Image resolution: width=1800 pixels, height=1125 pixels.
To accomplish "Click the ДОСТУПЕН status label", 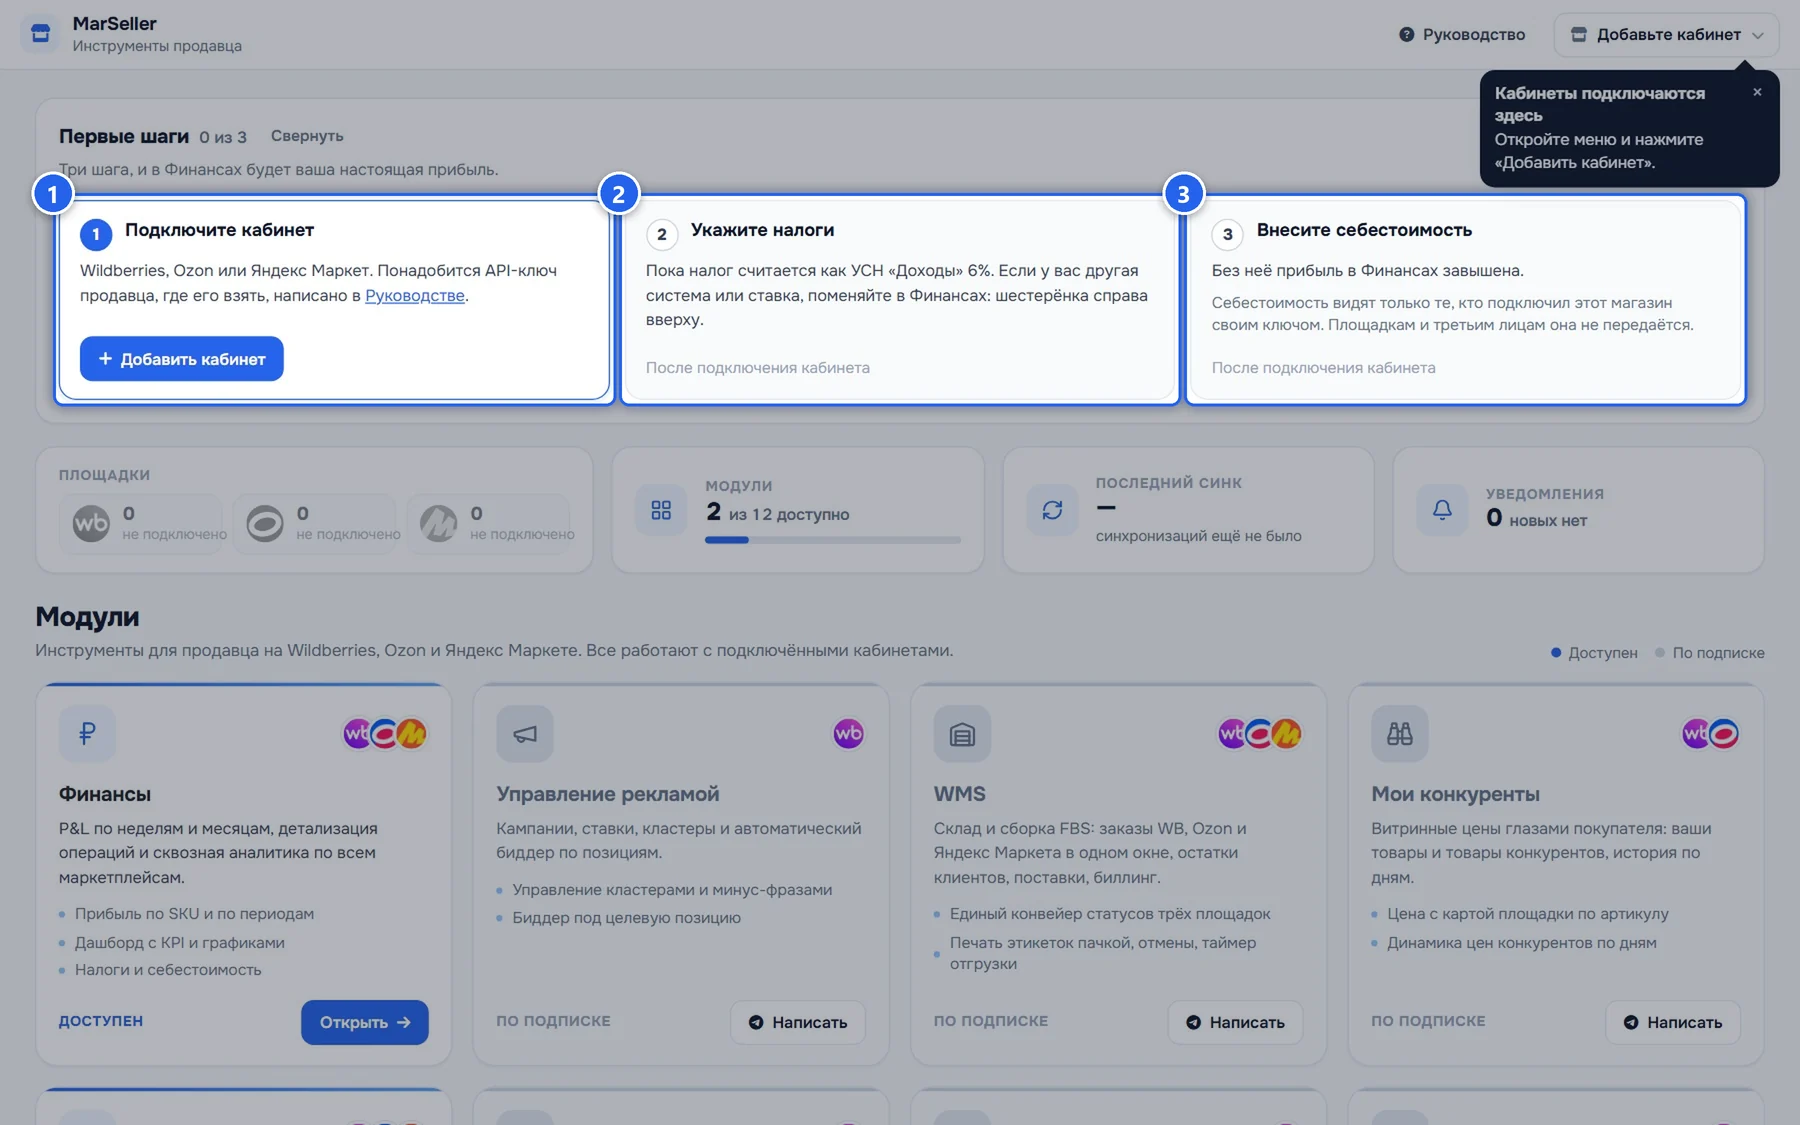I will click(101, 1021).
